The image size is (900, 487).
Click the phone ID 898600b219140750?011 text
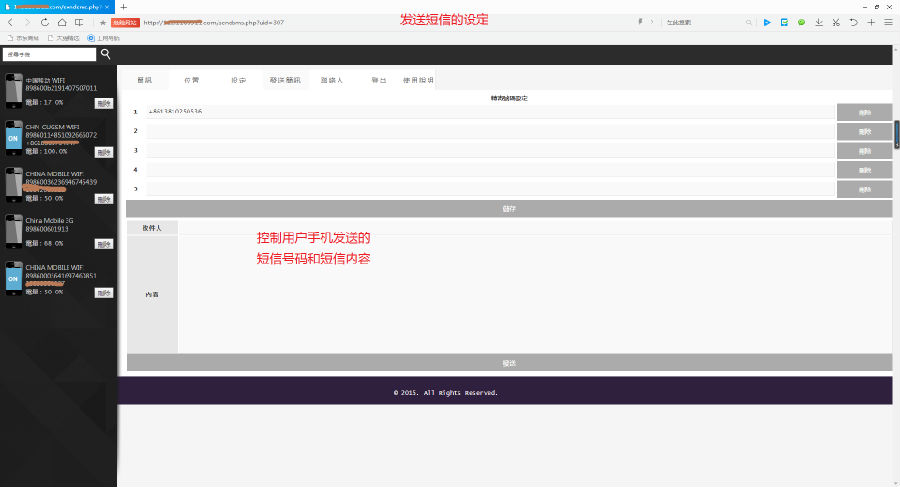pos(61,88)
